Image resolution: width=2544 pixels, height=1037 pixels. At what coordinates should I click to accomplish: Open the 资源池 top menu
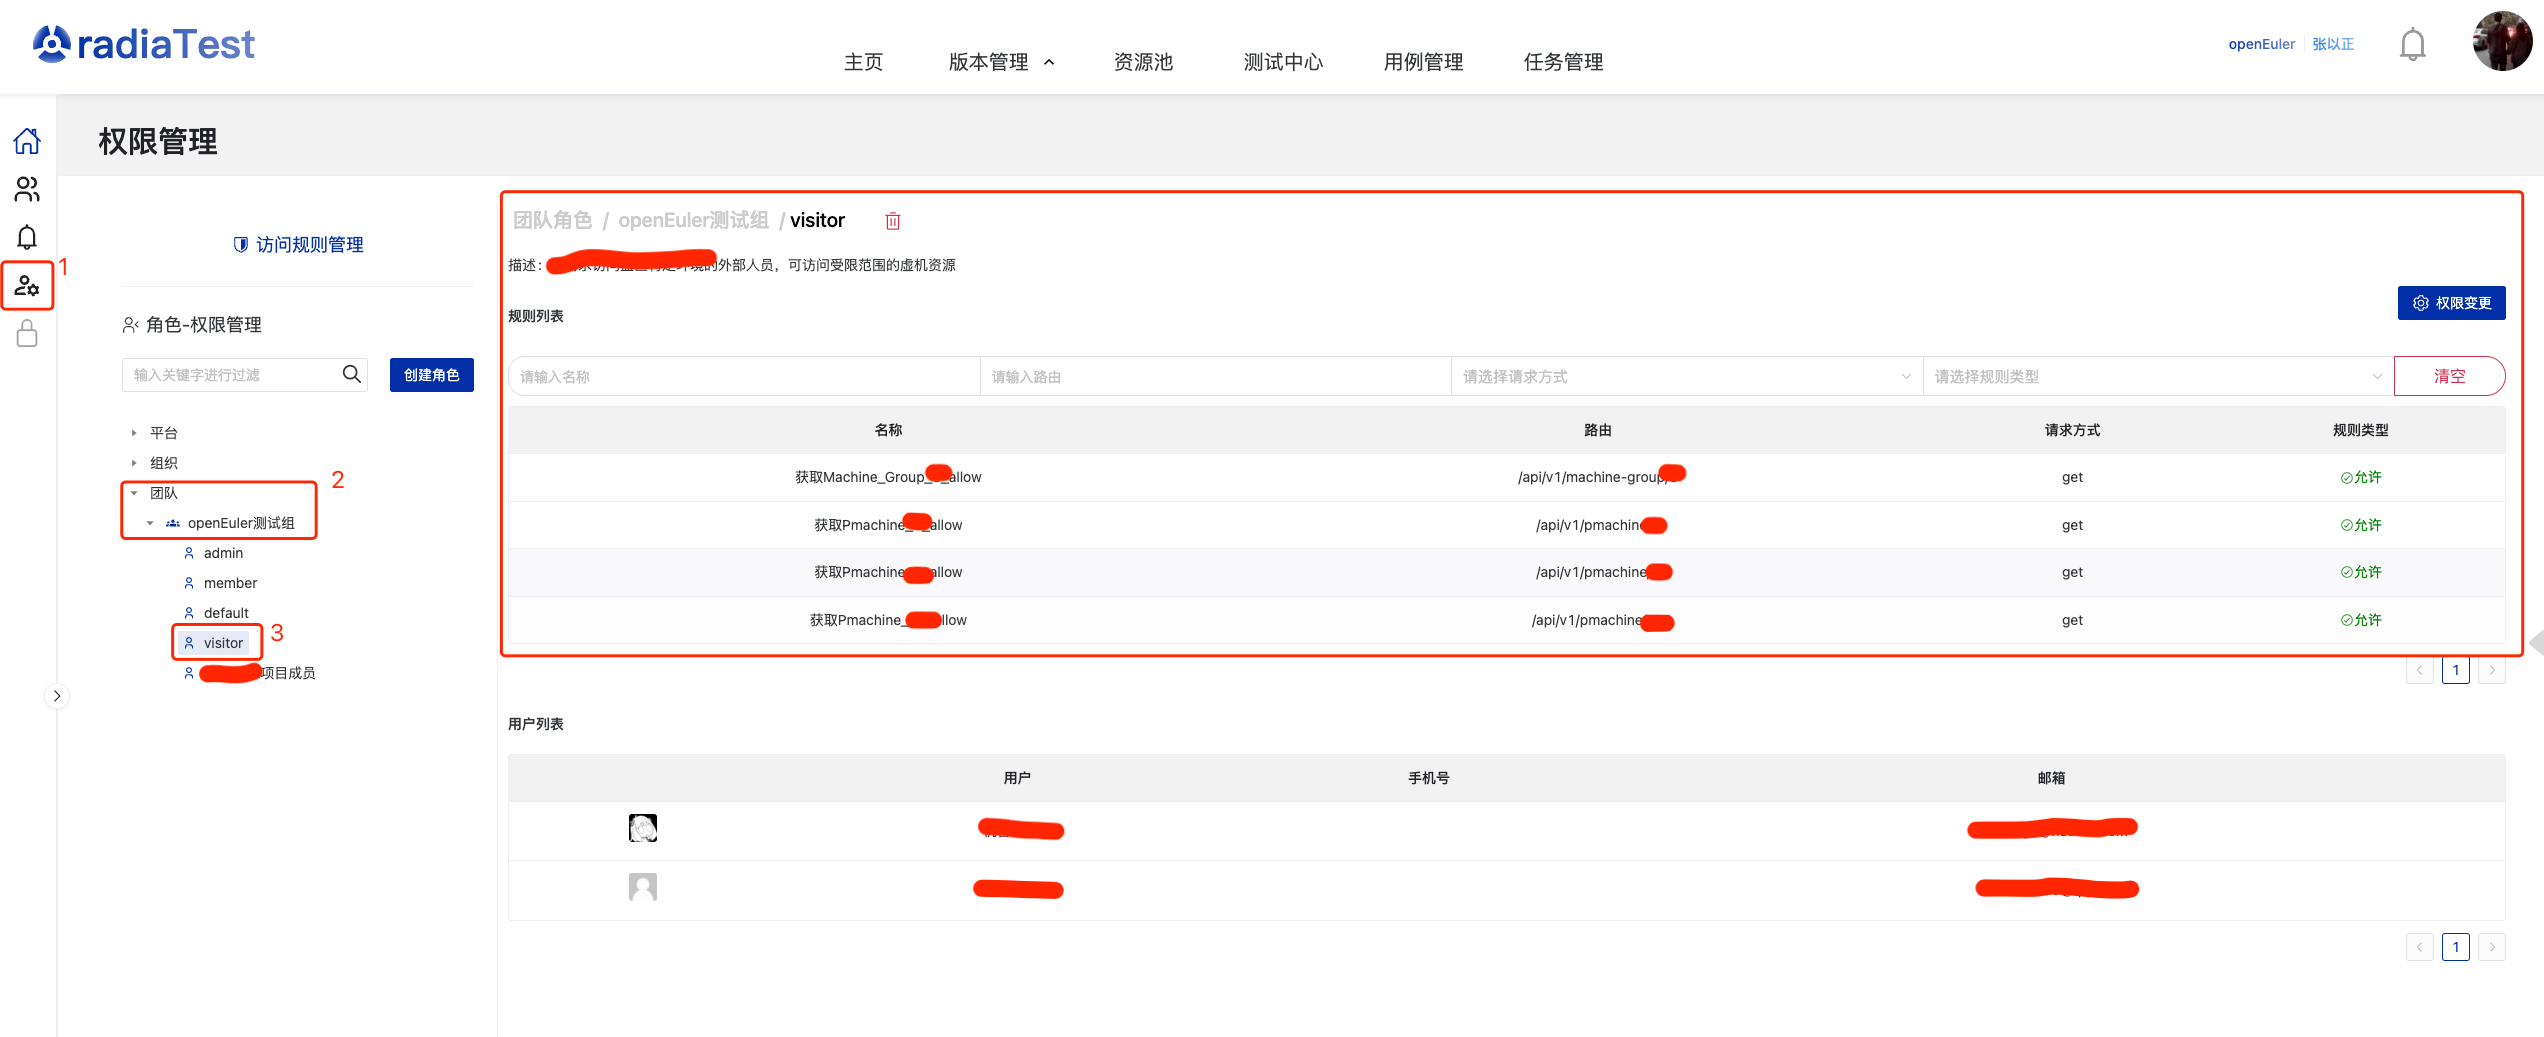coord(1143,62)
